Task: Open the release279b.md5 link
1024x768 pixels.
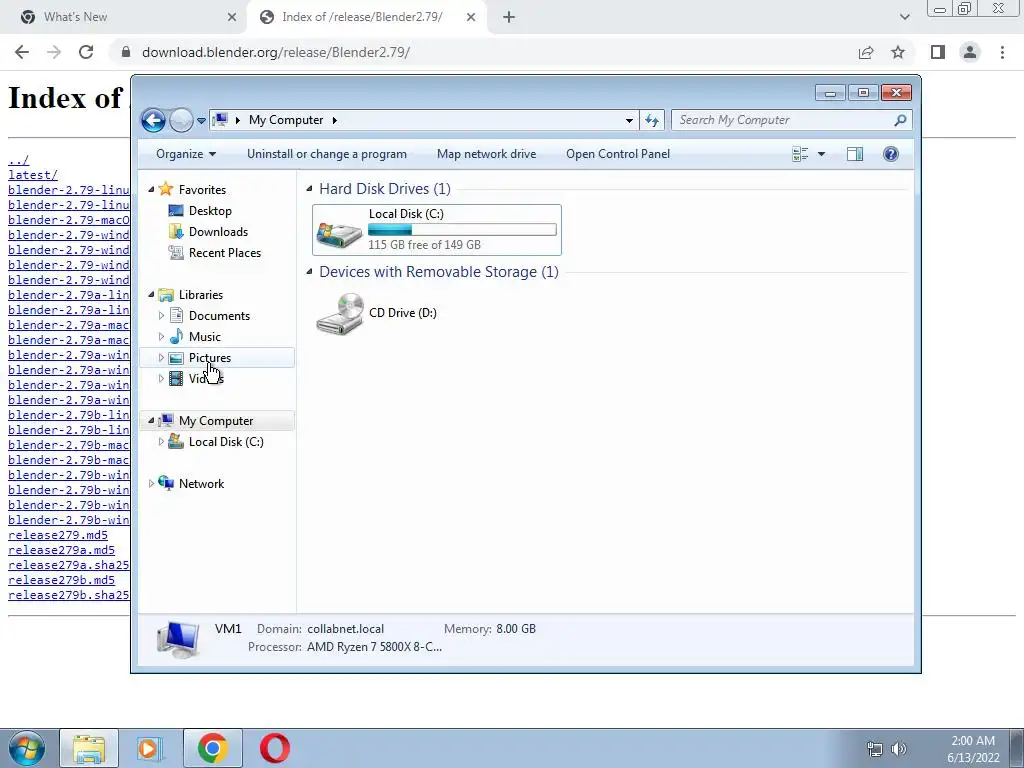Action: (x=61, y=581)
